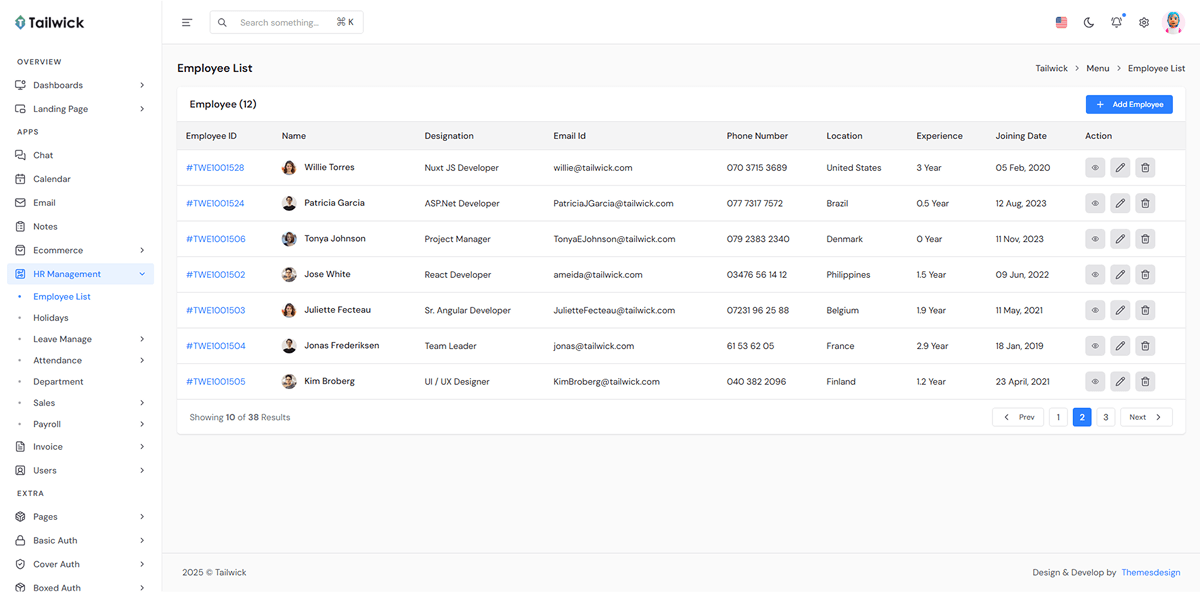Open Holidays in the HR submenu

(51, 318)
